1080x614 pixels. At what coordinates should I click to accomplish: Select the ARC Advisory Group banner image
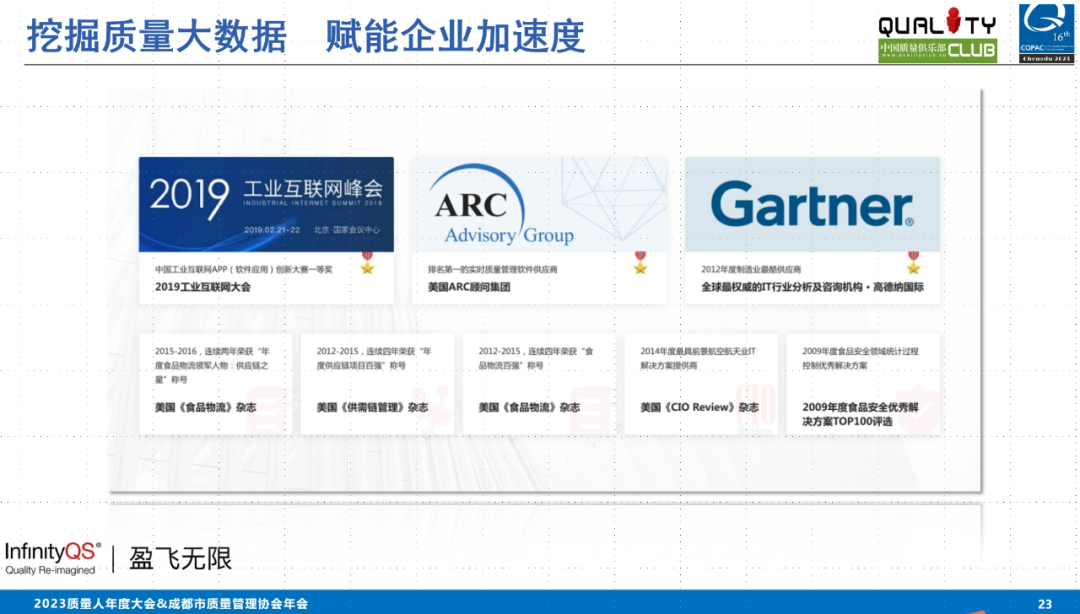coord(539,204)
